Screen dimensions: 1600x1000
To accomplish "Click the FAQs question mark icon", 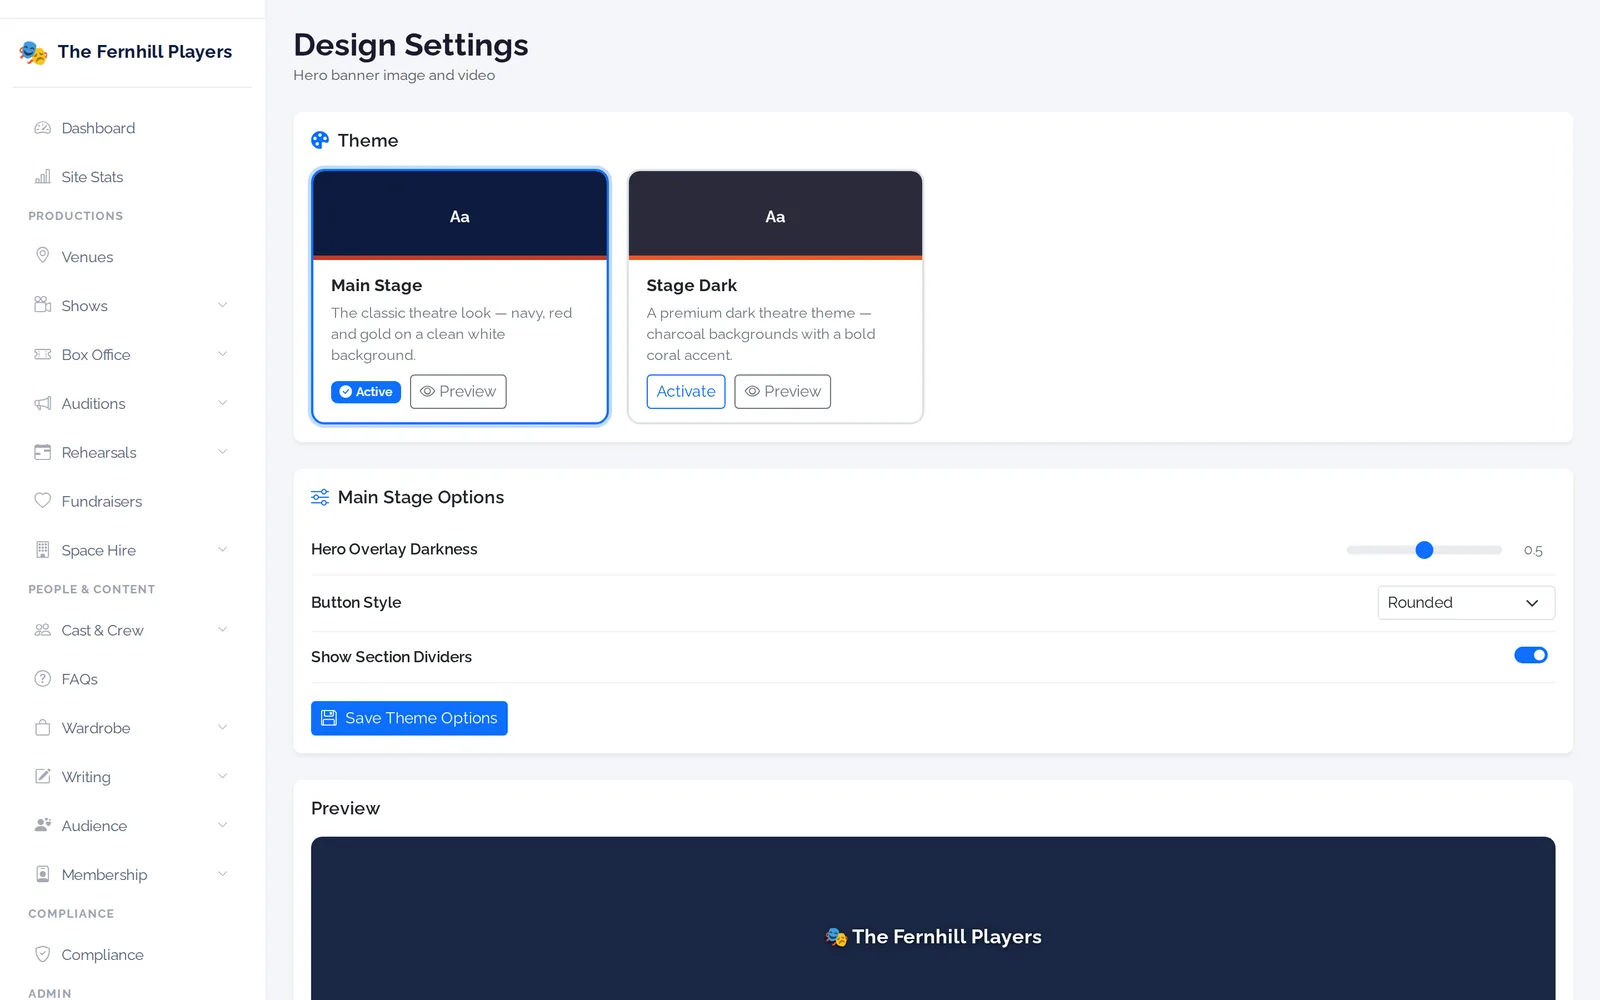I will [43, 679].
